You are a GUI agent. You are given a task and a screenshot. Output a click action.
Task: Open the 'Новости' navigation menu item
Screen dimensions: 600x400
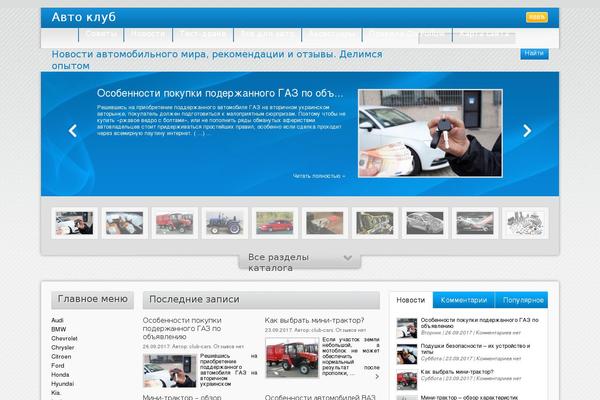(148, 34)
